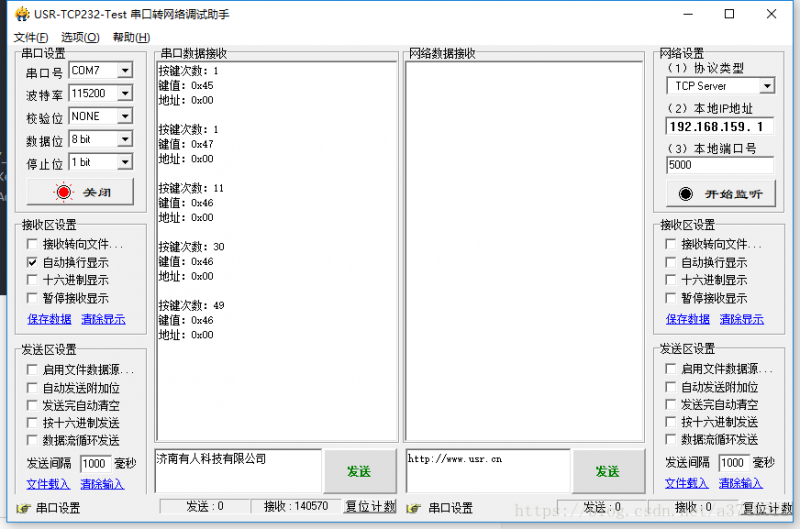Expand the 串口号 COM7 dropdown
The width and height of the screenshot is (800, 529).
point(125,70)
